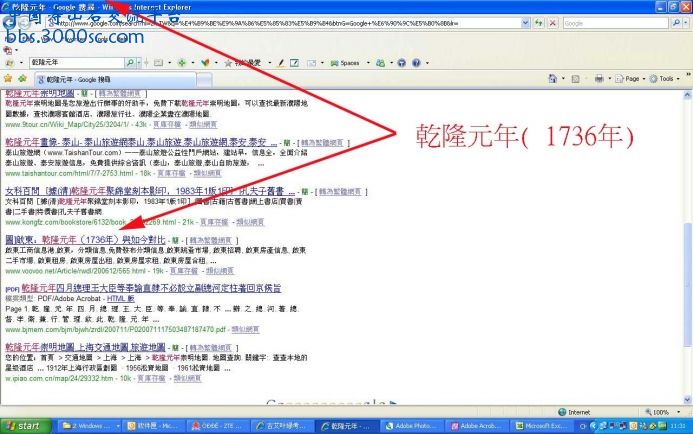
Task: Click the magnifier search icon in the Live toolbar
Action: click(130, 63)
